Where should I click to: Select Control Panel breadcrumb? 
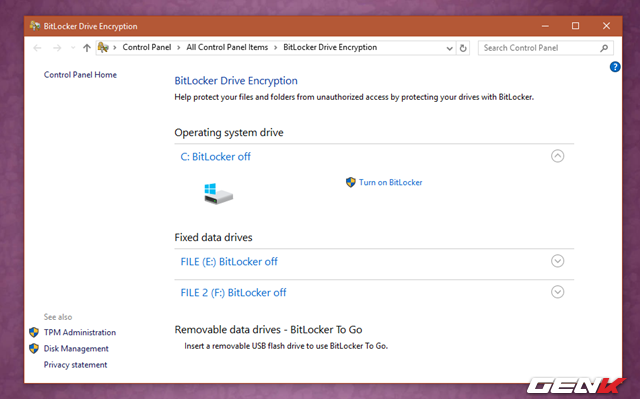coord(147,47)
